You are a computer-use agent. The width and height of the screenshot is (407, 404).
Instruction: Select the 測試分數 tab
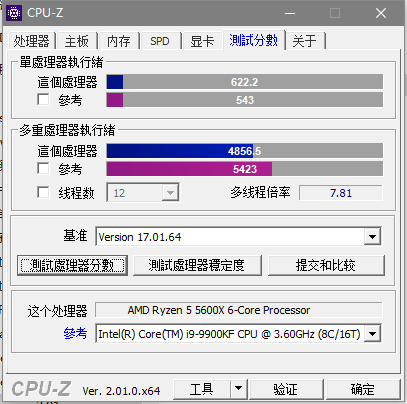[x=254, y=40]
